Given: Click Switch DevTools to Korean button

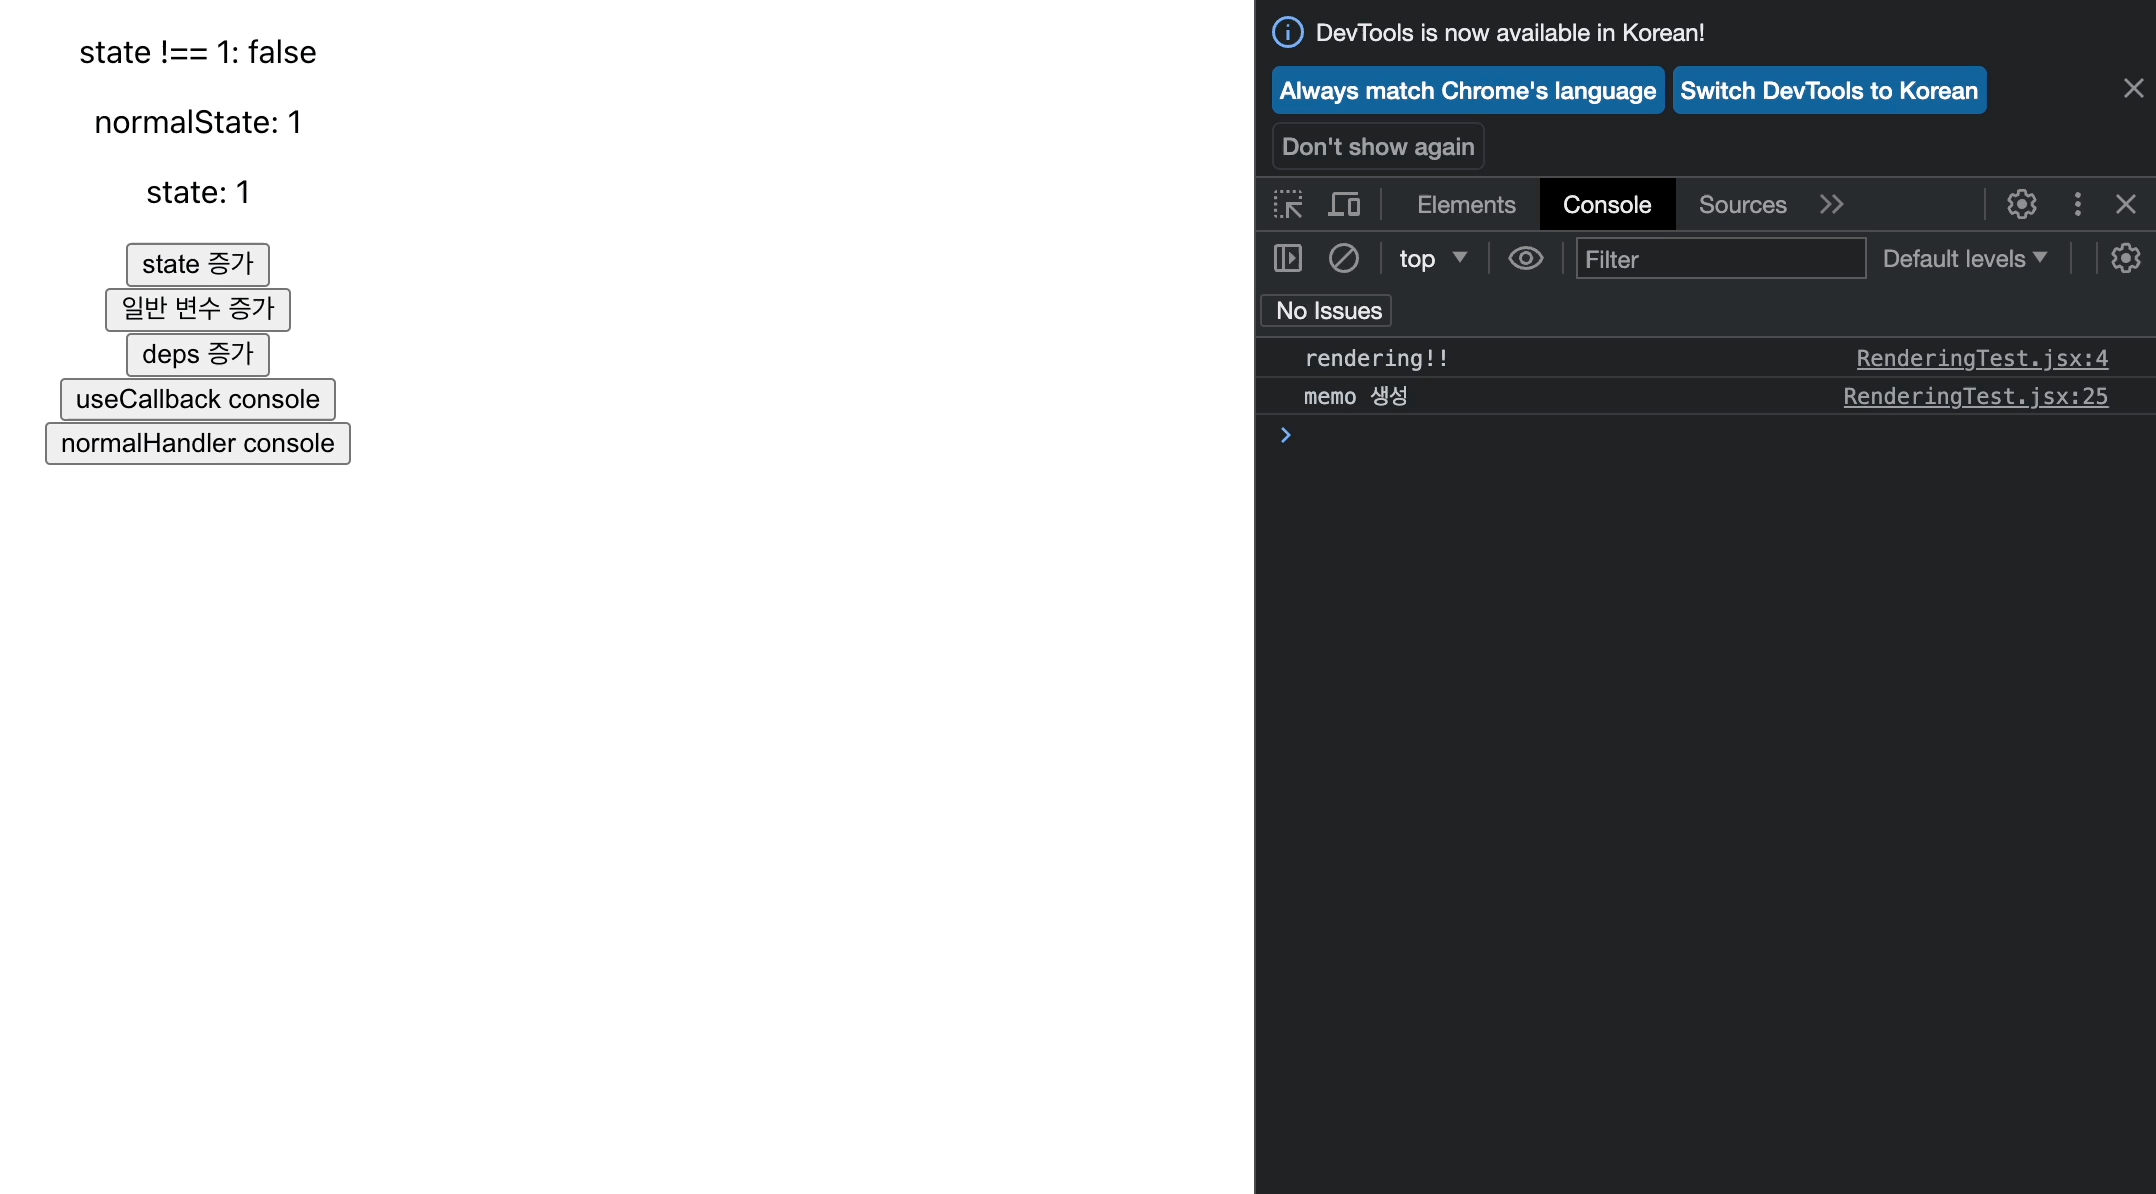Looking at the screenshot, I should pos(1829,91).
